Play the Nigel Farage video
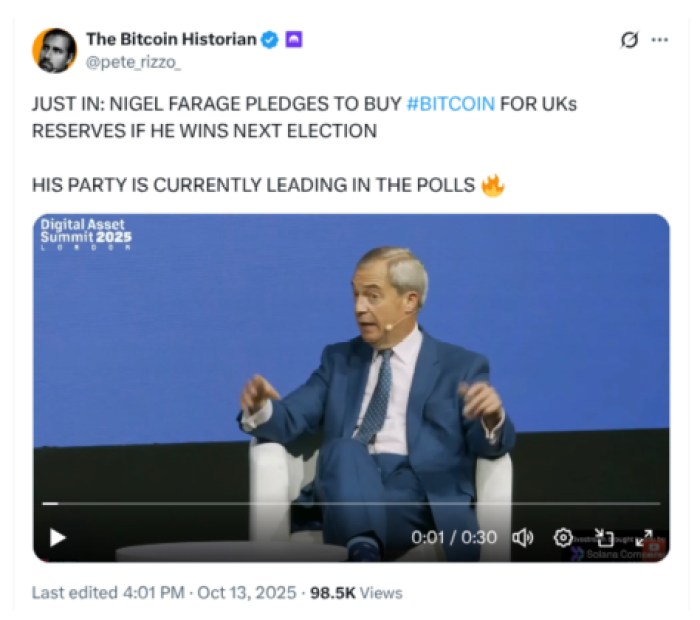700x620 pixels. 57,538
